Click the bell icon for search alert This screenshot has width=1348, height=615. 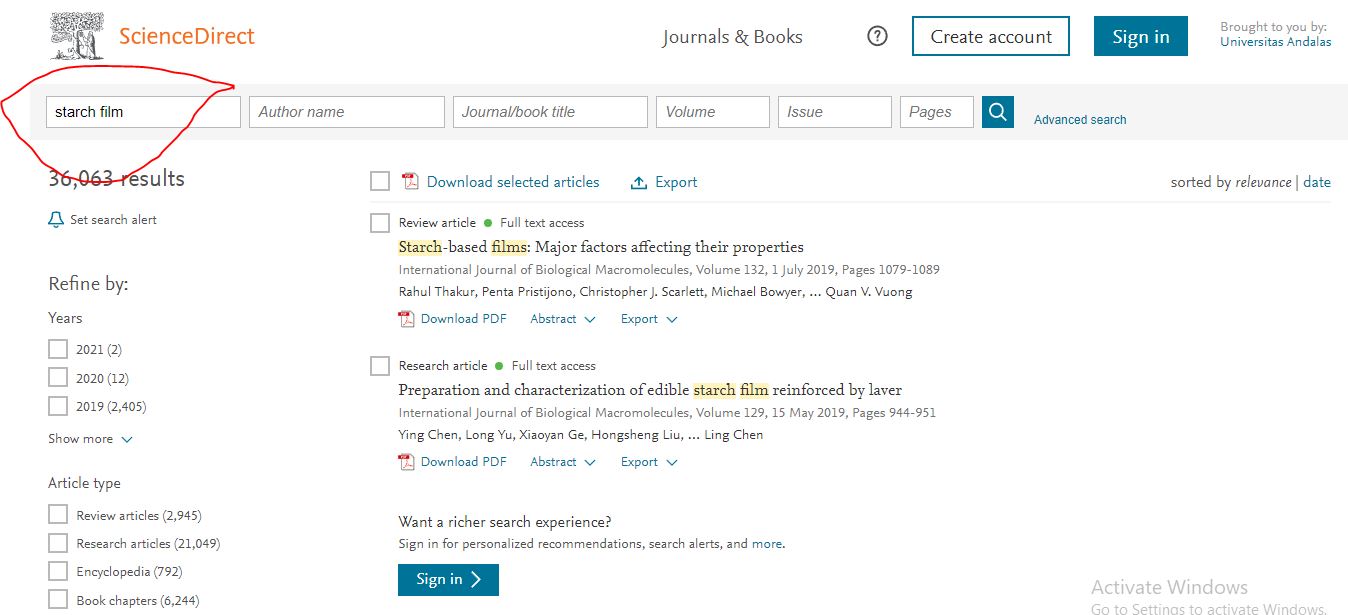56,220
